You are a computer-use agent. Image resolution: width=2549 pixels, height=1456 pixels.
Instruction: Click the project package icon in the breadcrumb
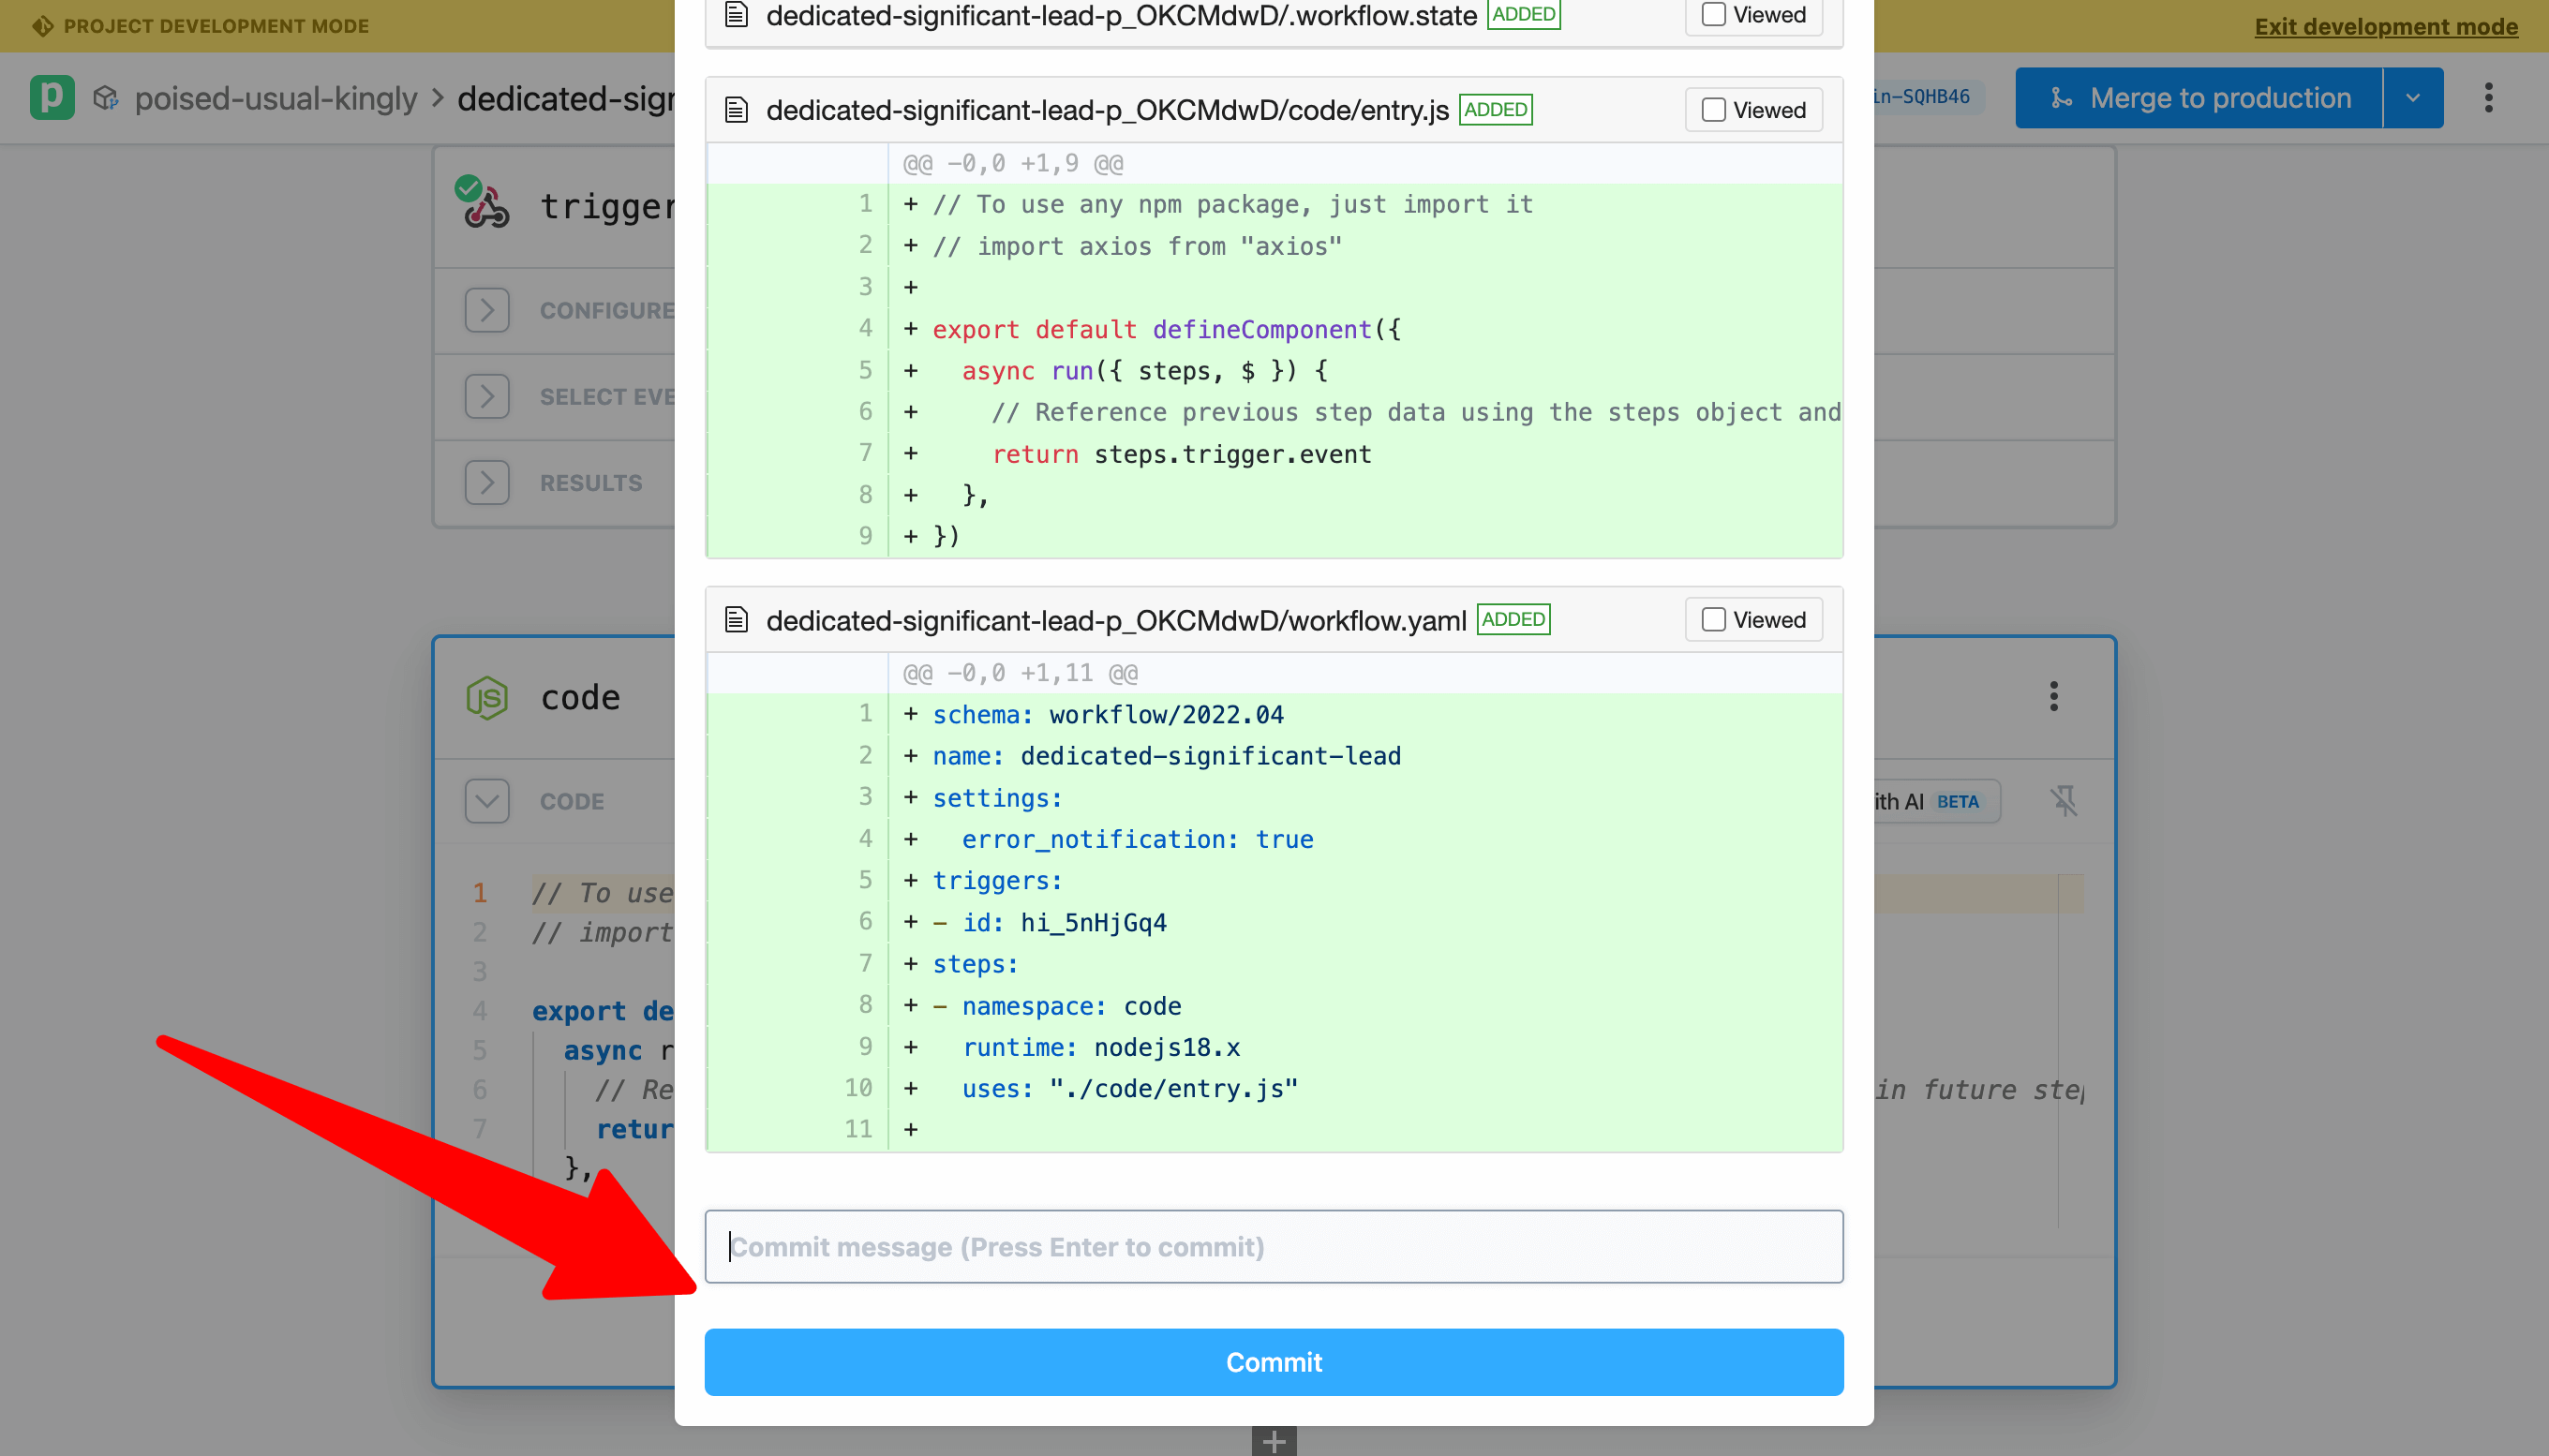(x=106, y=97)
